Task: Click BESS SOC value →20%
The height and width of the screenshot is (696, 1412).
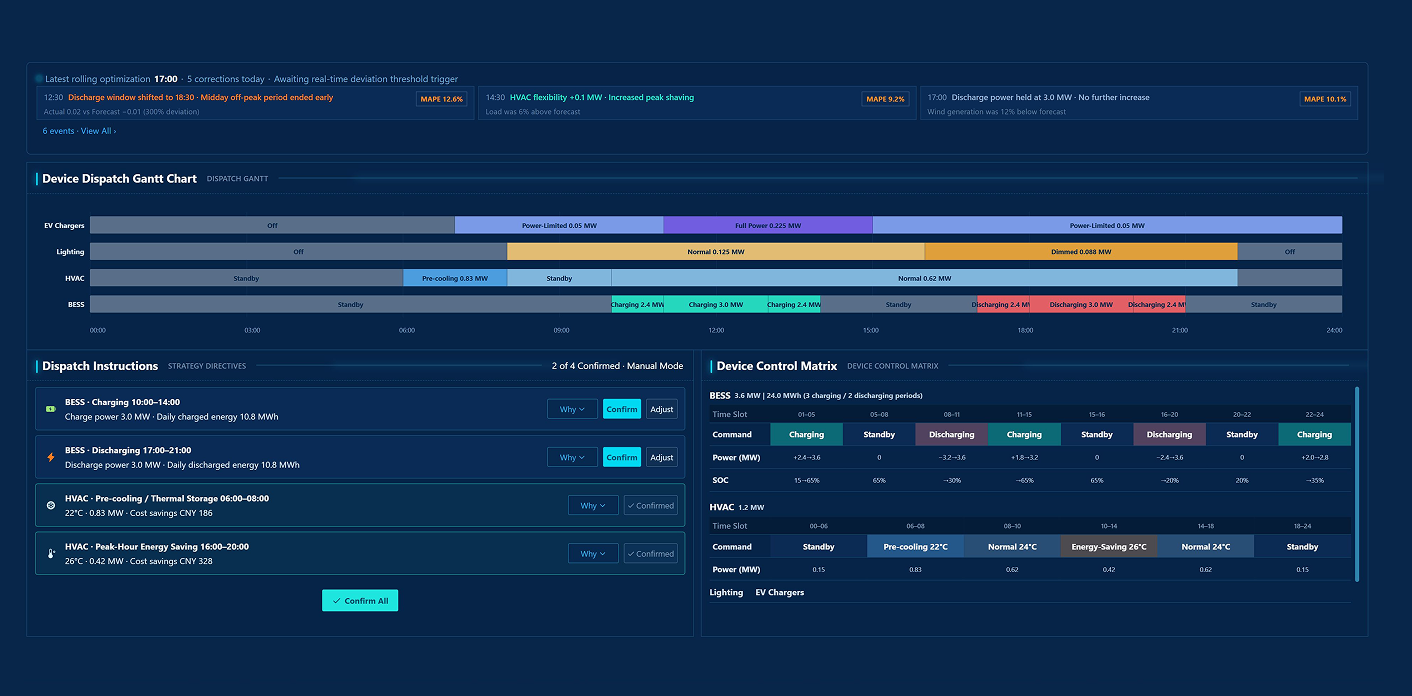Action: [1169, 480]
